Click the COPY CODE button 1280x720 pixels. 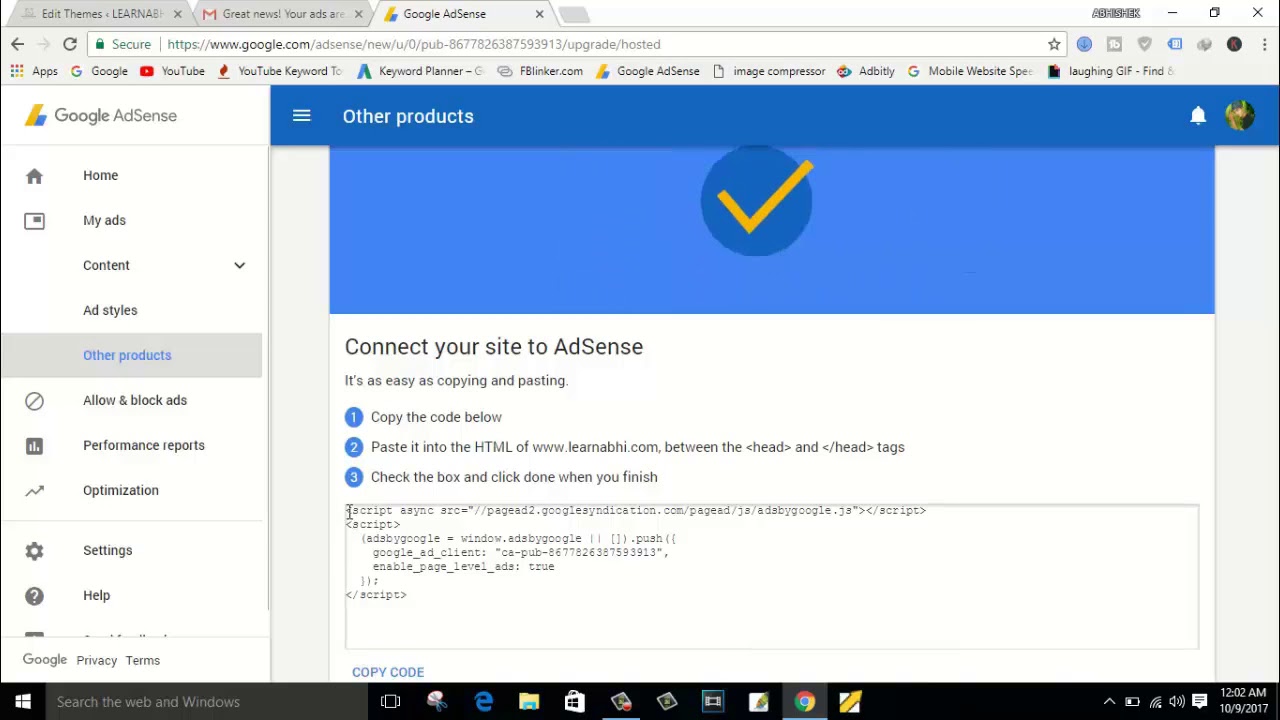(x=388, y=672)
